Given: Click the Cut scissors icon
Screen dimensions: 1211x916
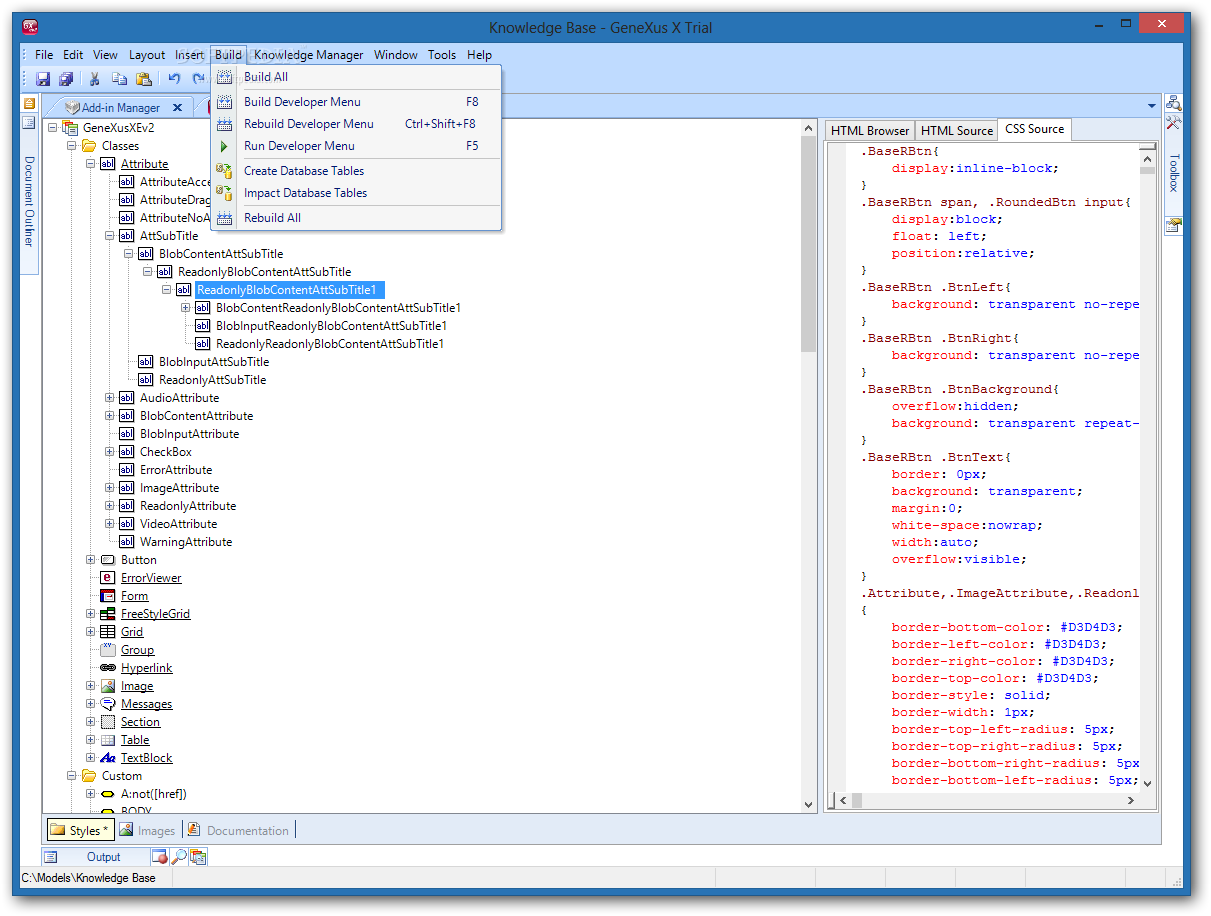Looking at the screenshot, I should [x=95, y=79].
